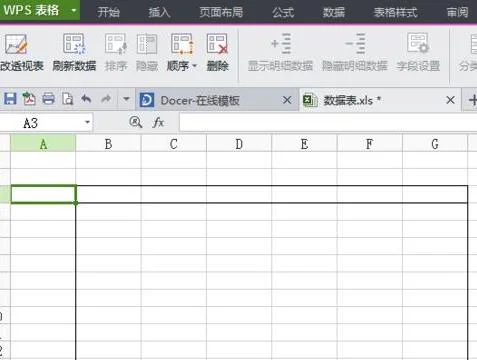The width and height of the screenshot is (477, 360).
Task: Close the Docer-在线模板 tab
Action: 287,100
